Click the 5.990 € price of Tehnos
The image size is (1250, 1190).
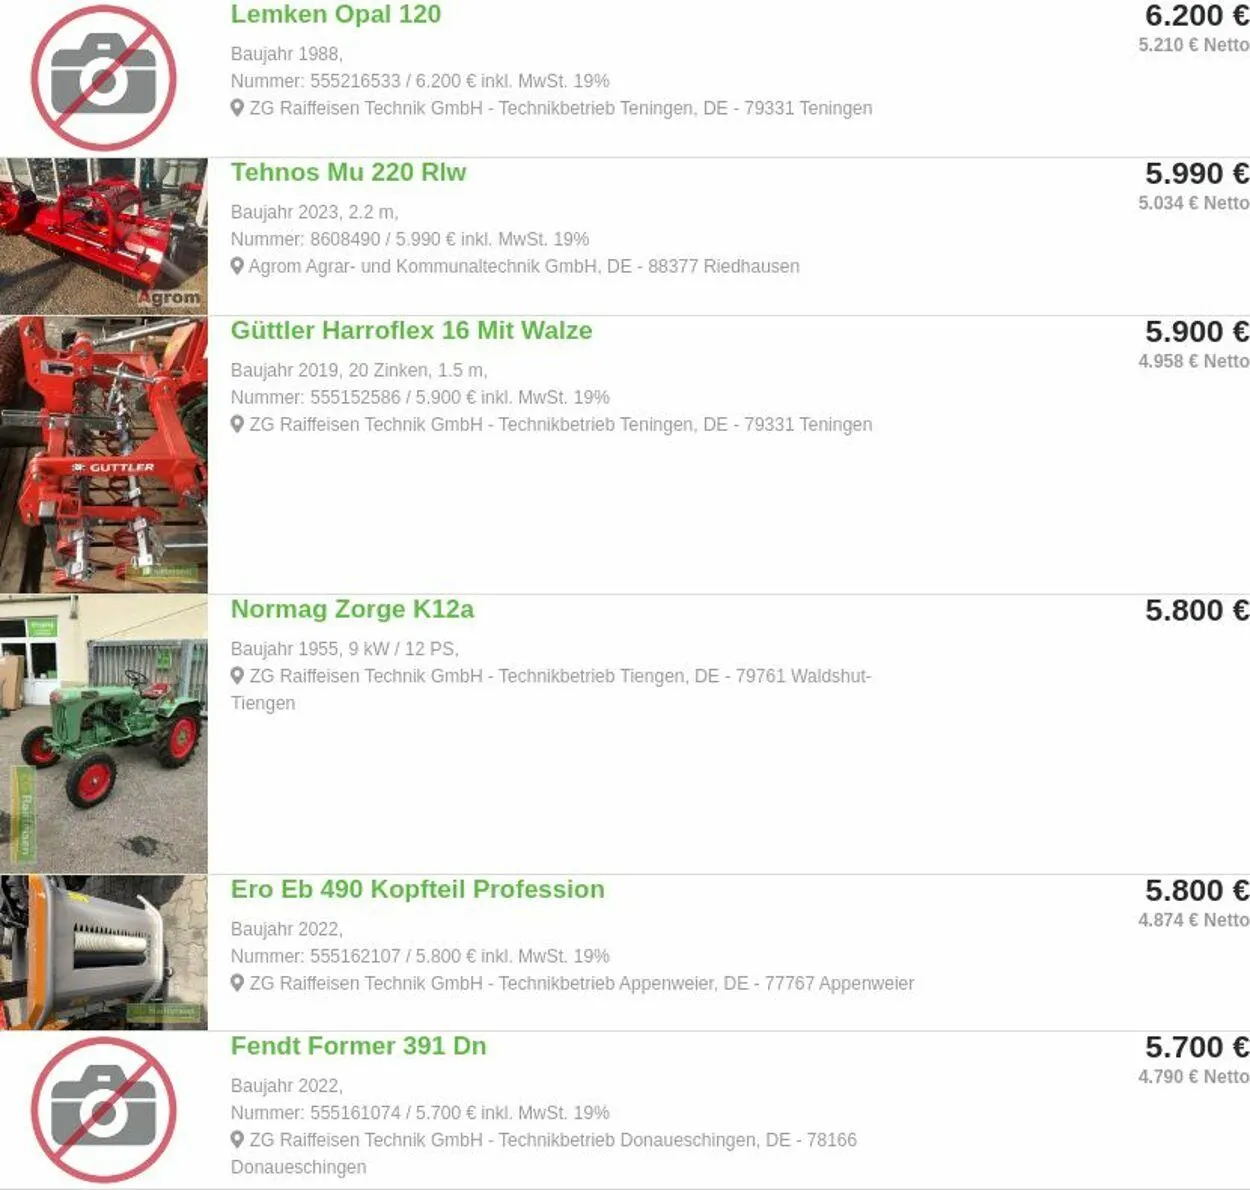[x=1197, y=173]
